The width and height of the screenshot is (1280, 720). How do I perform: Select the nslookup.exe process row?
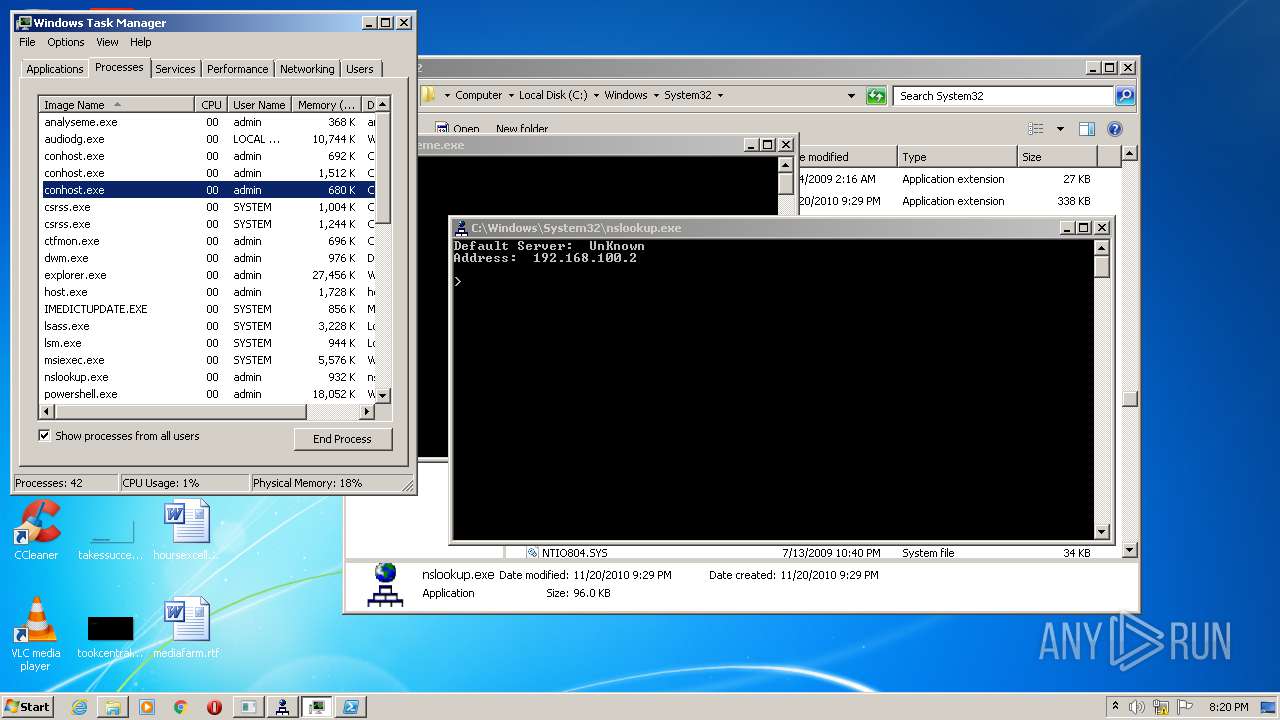(207, 377)
